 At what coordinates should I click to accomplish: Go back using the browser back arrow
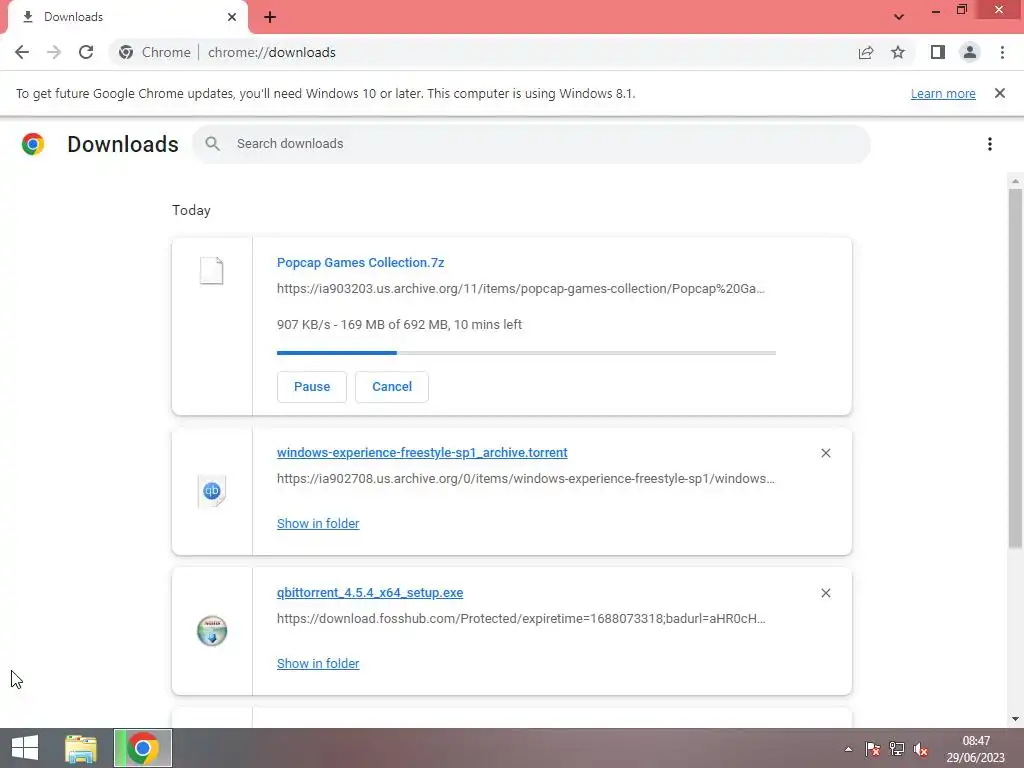pyautogui.click(x=22, y=52)
